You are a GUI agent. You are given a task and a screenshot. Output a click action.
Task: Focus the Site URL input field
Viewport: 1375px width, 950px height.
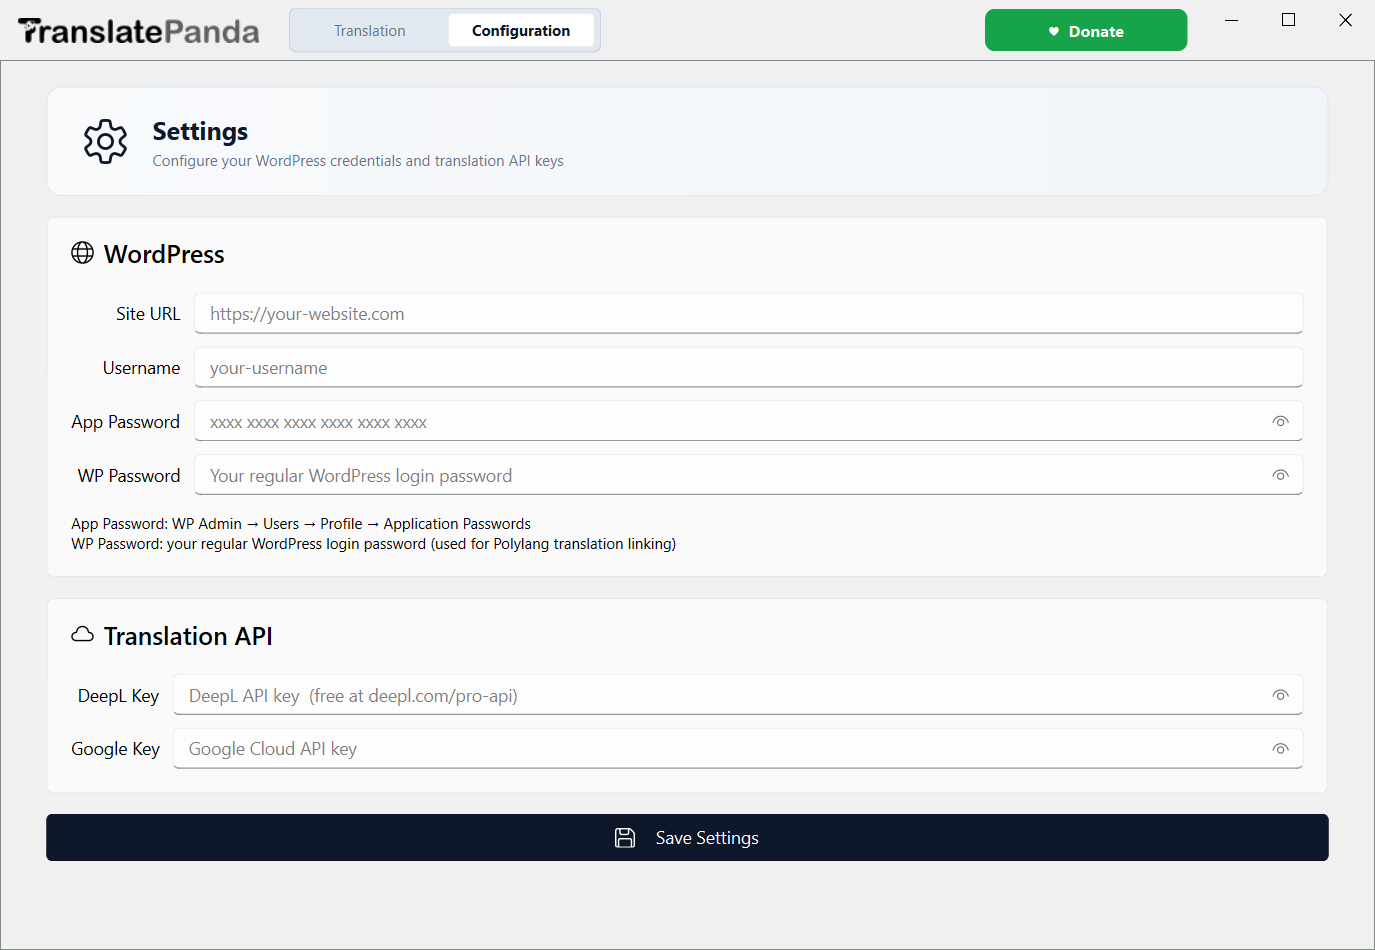tap(748, 314)
